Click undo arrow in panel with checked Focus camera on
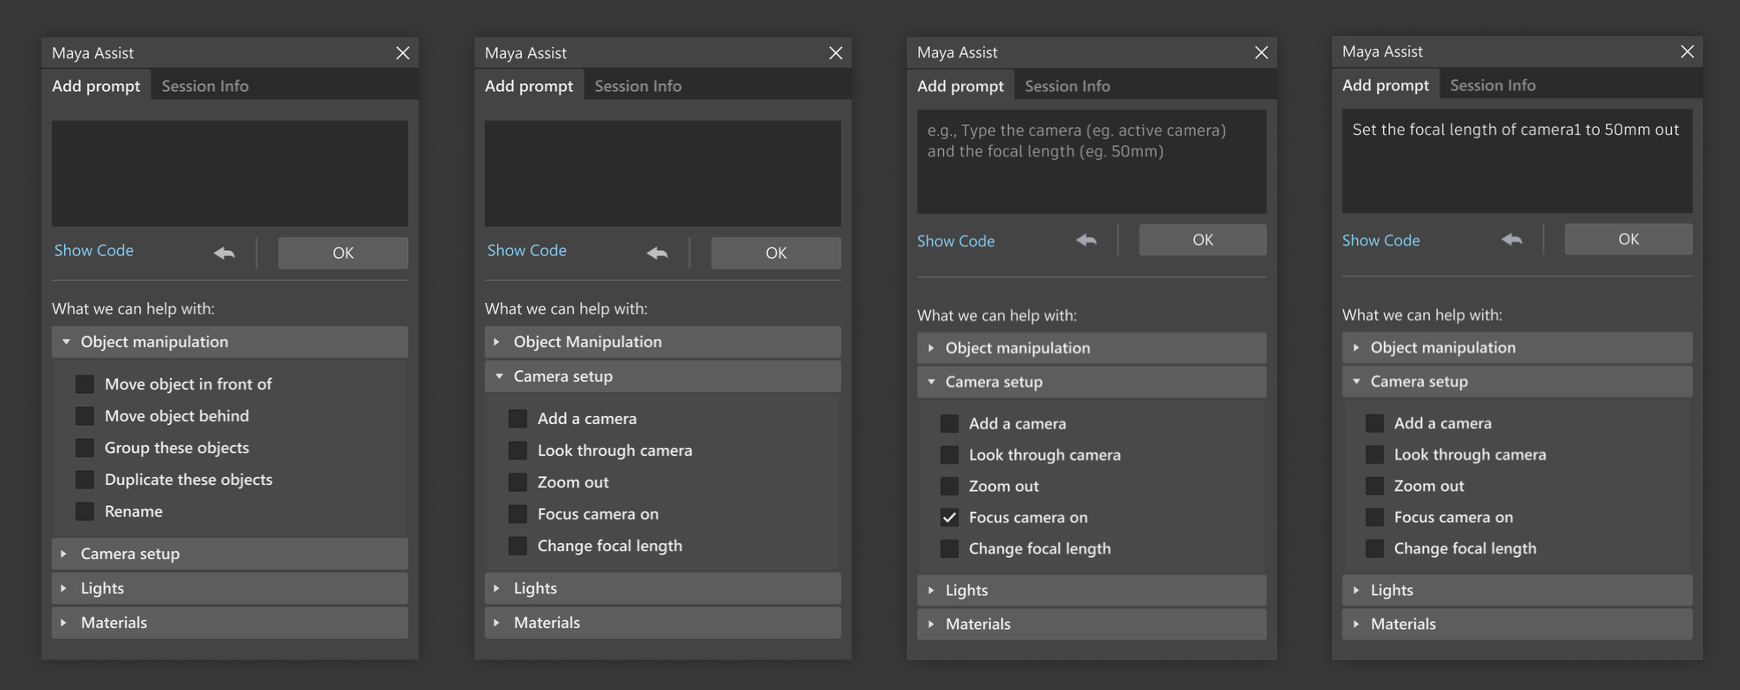This screenshot has height=690, width=1740. pyautogui.click(x=1086, y=240)
